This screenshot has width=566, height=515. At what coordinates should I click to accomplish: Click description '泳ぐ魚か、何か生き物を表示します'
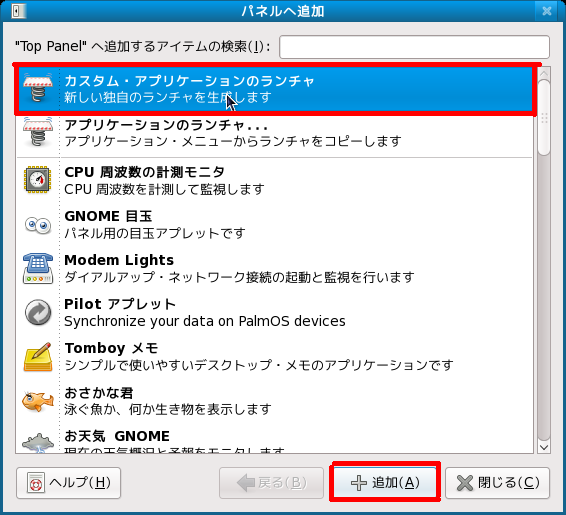pyautogui.click(x=168, y=409)
